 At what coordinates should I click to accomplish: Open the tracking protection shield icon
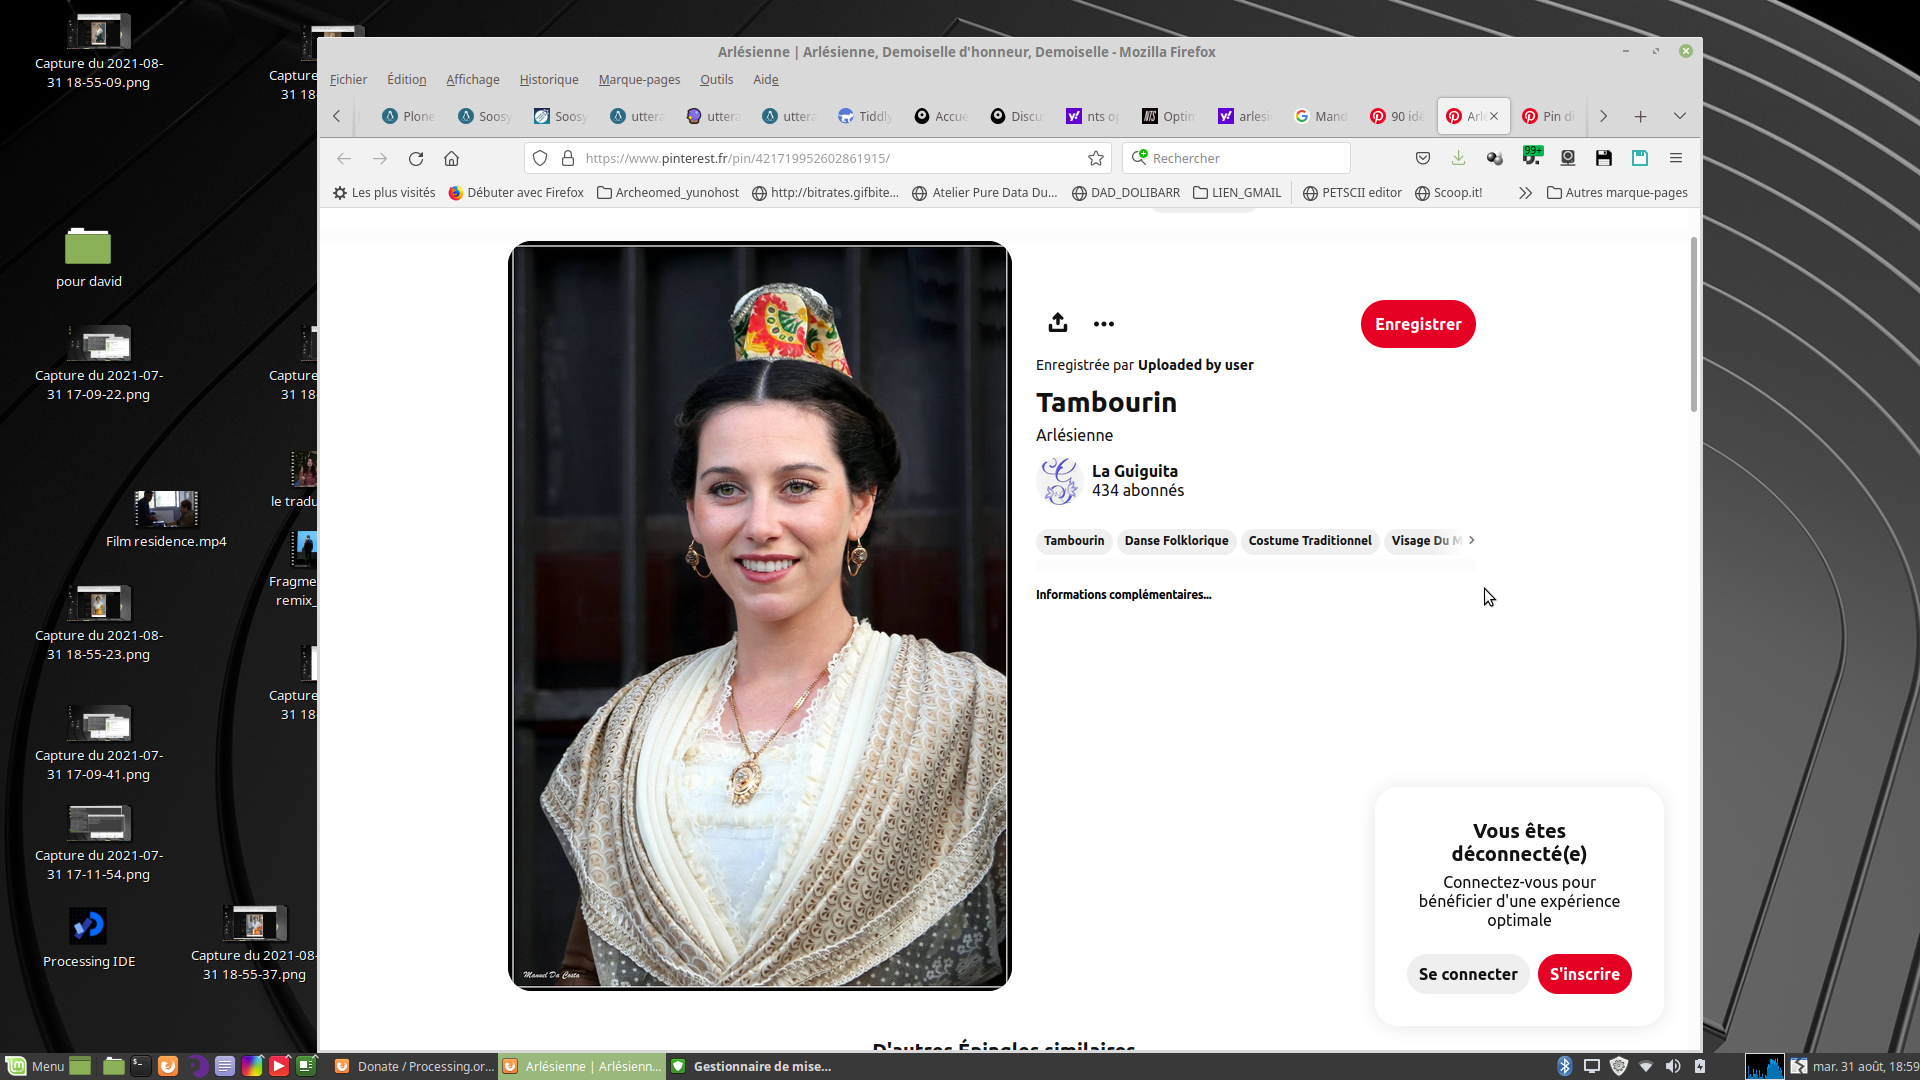tap(540, 158)
